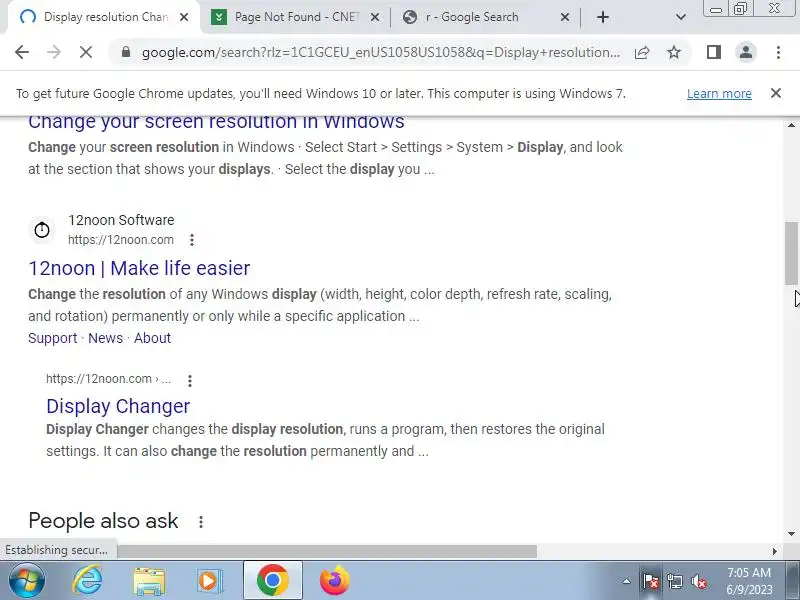Open the 12noon Support sitelink
The width and height of the screenshot is (800, 600).
(x=53, y=338)
